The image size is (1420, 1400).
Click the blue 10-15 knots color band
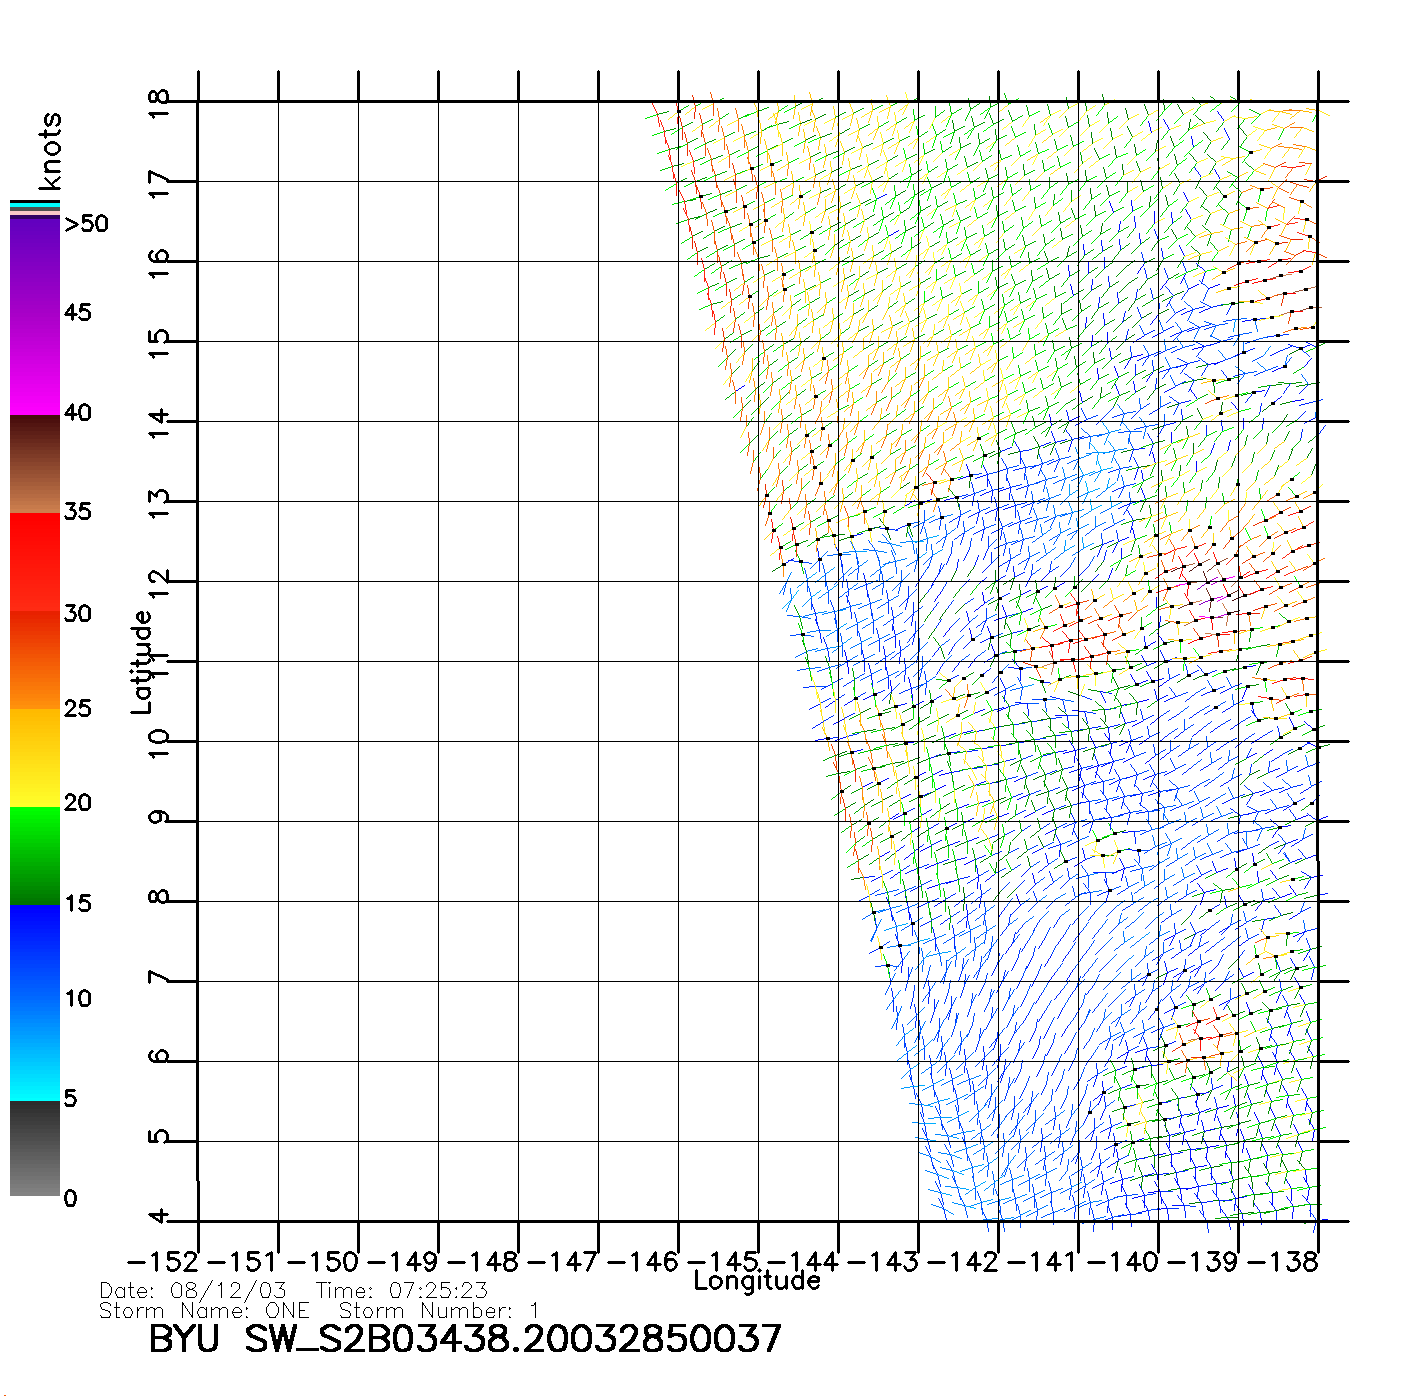tap(35, 952)
